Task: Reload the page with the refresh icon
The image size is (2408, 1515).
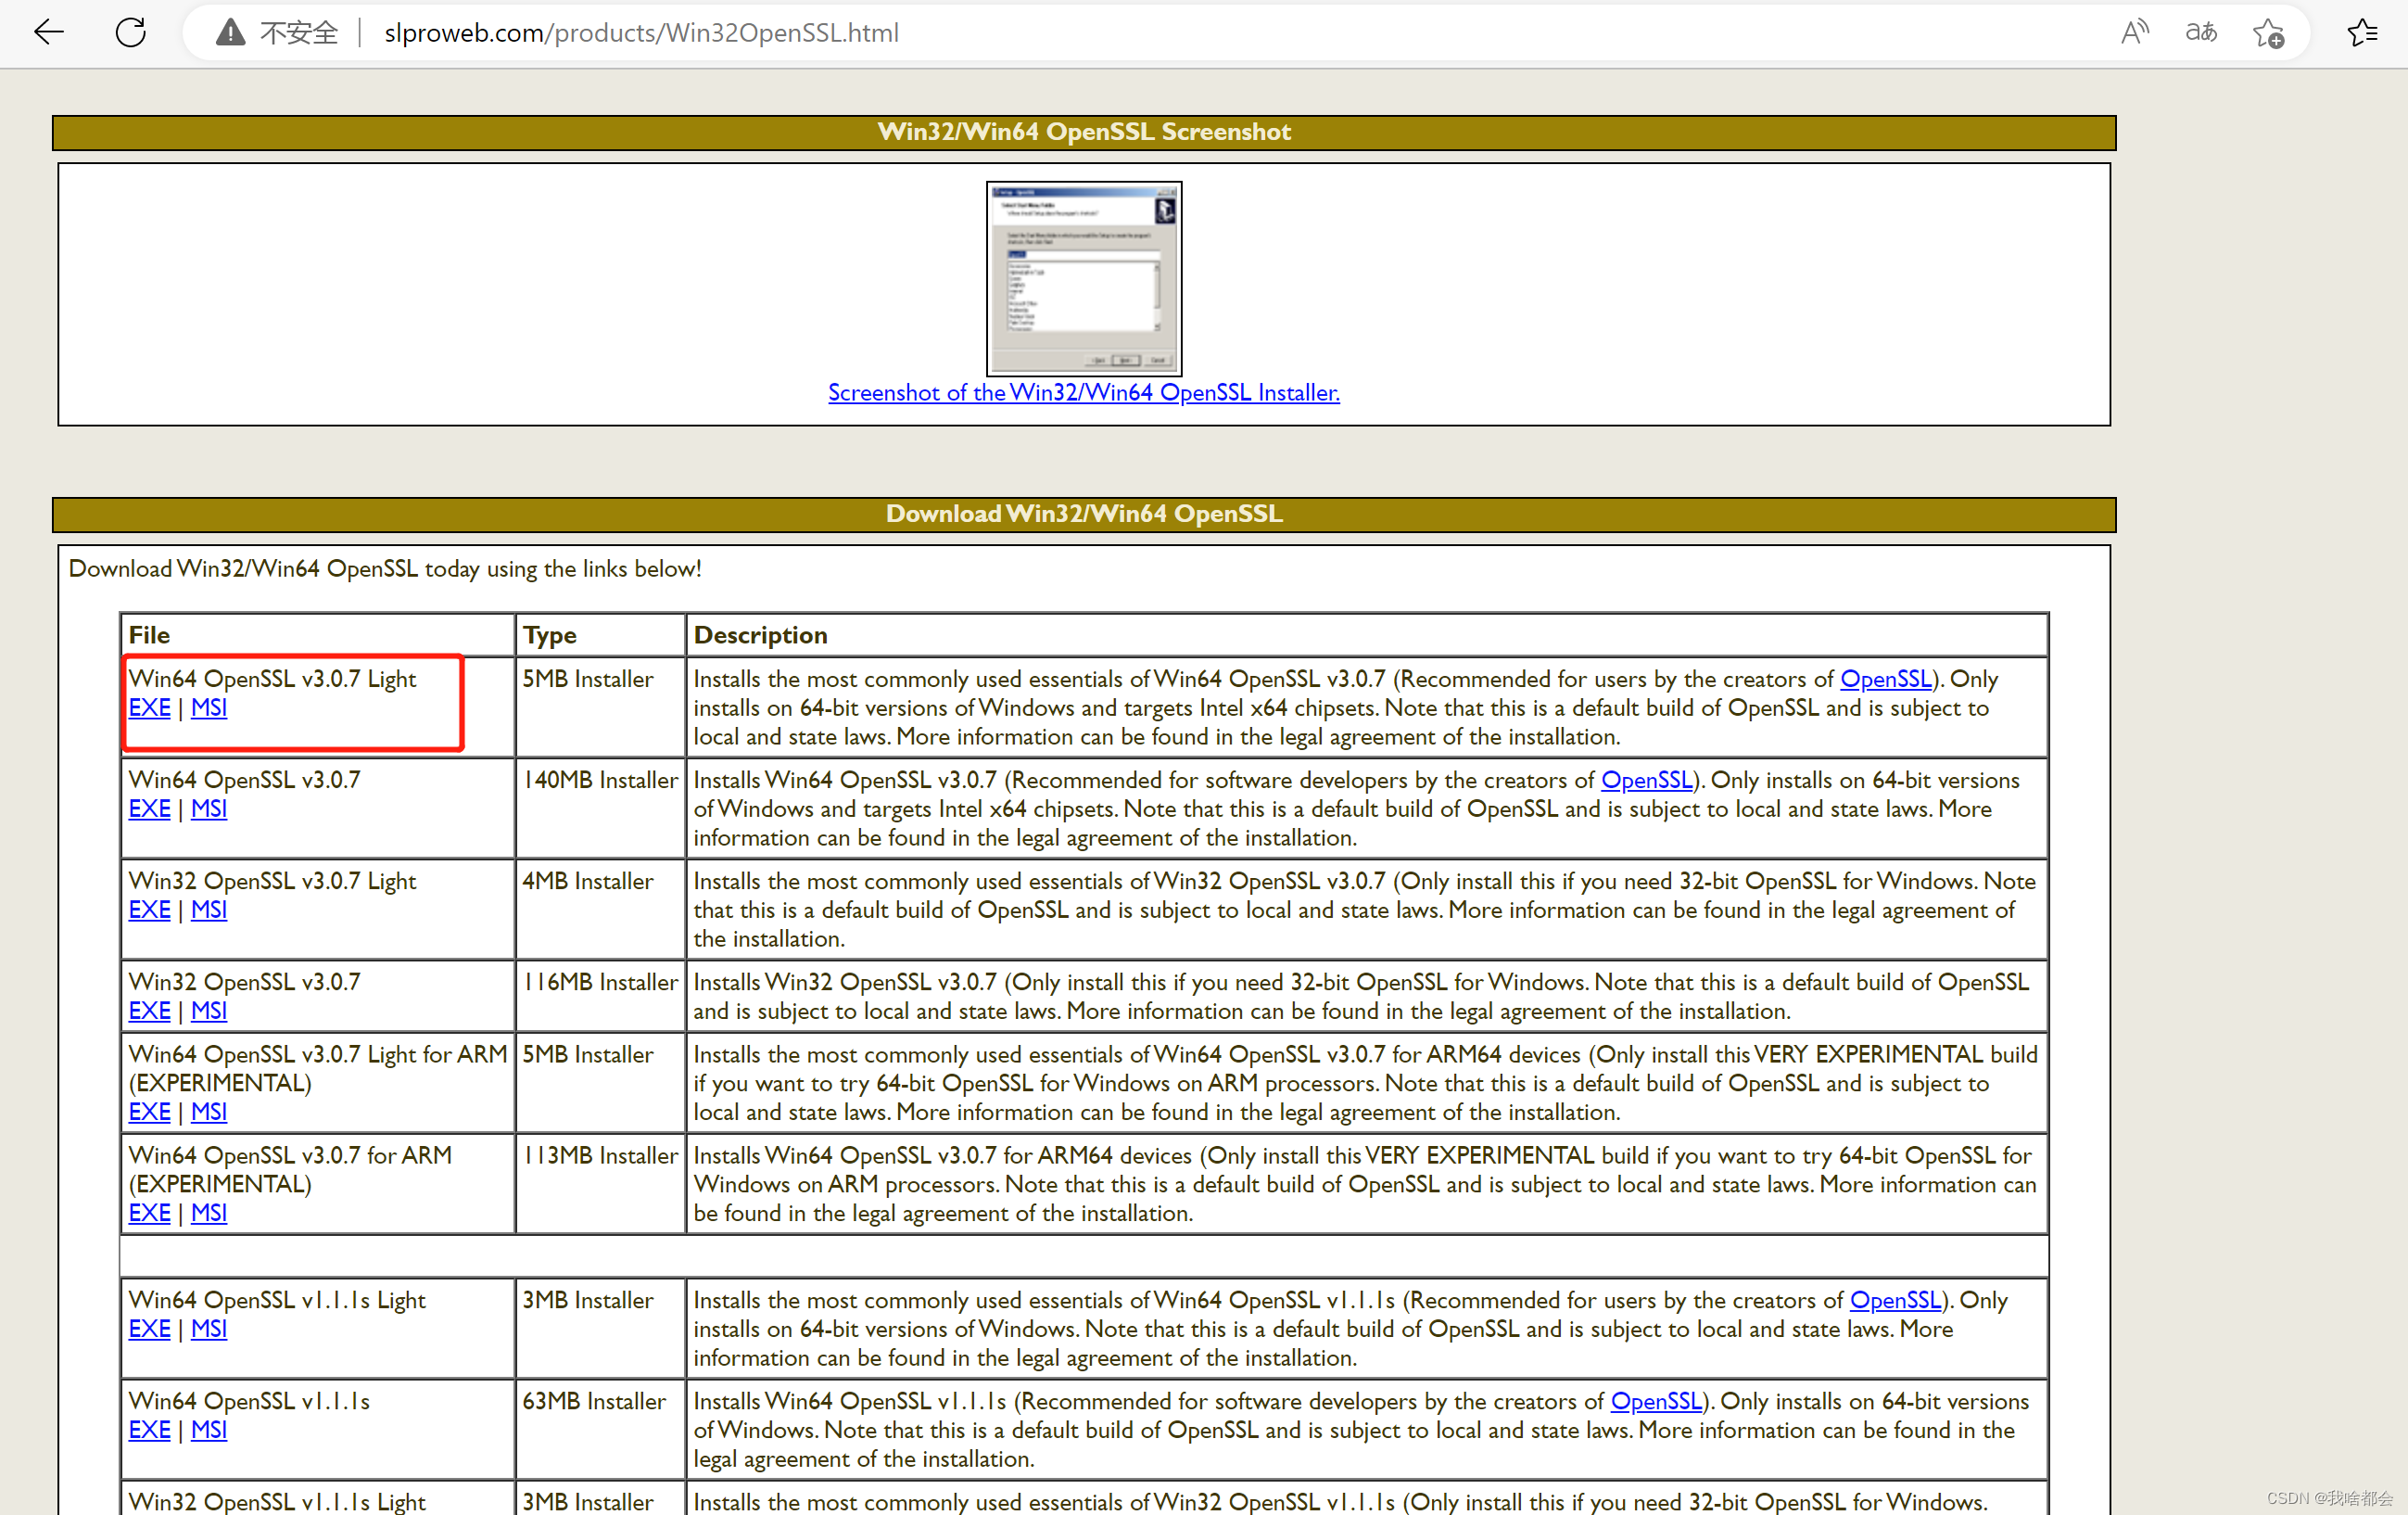Action: point(131,33)
